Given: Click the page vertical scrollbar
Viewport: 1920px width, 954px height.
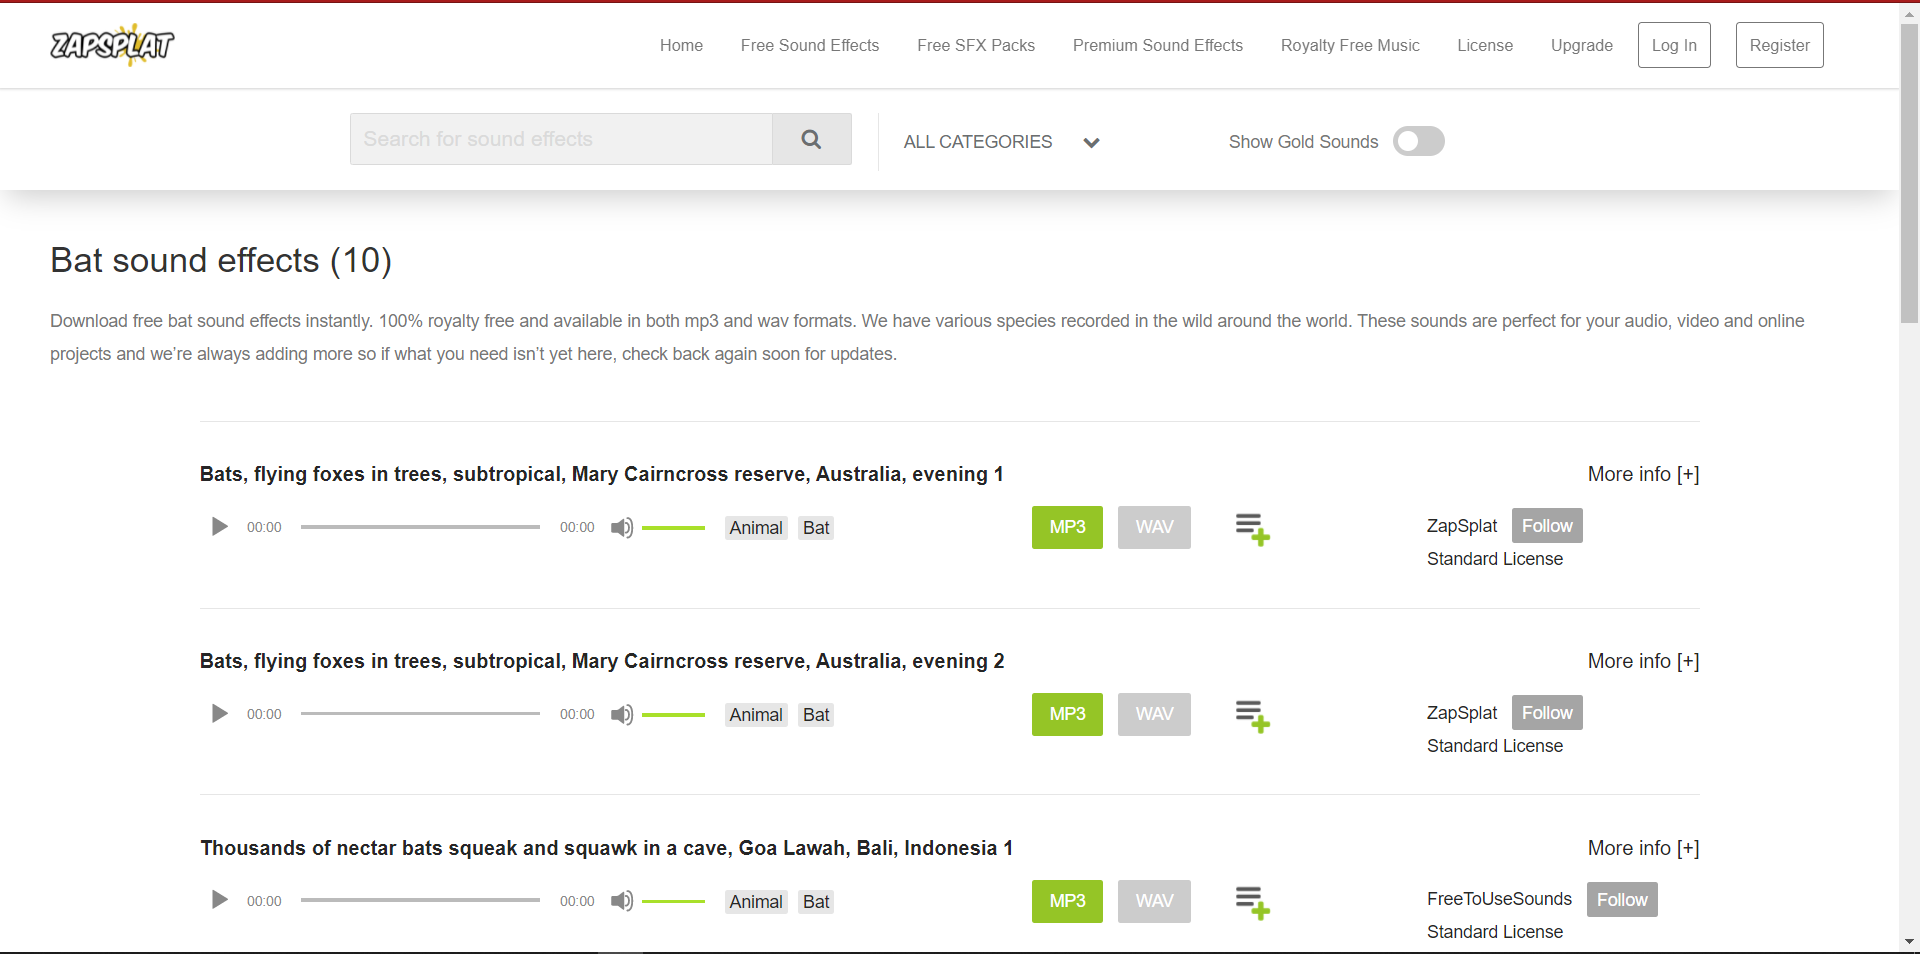Looking at the screenshot, I should pyautogui.click(x=1909, y=173).
